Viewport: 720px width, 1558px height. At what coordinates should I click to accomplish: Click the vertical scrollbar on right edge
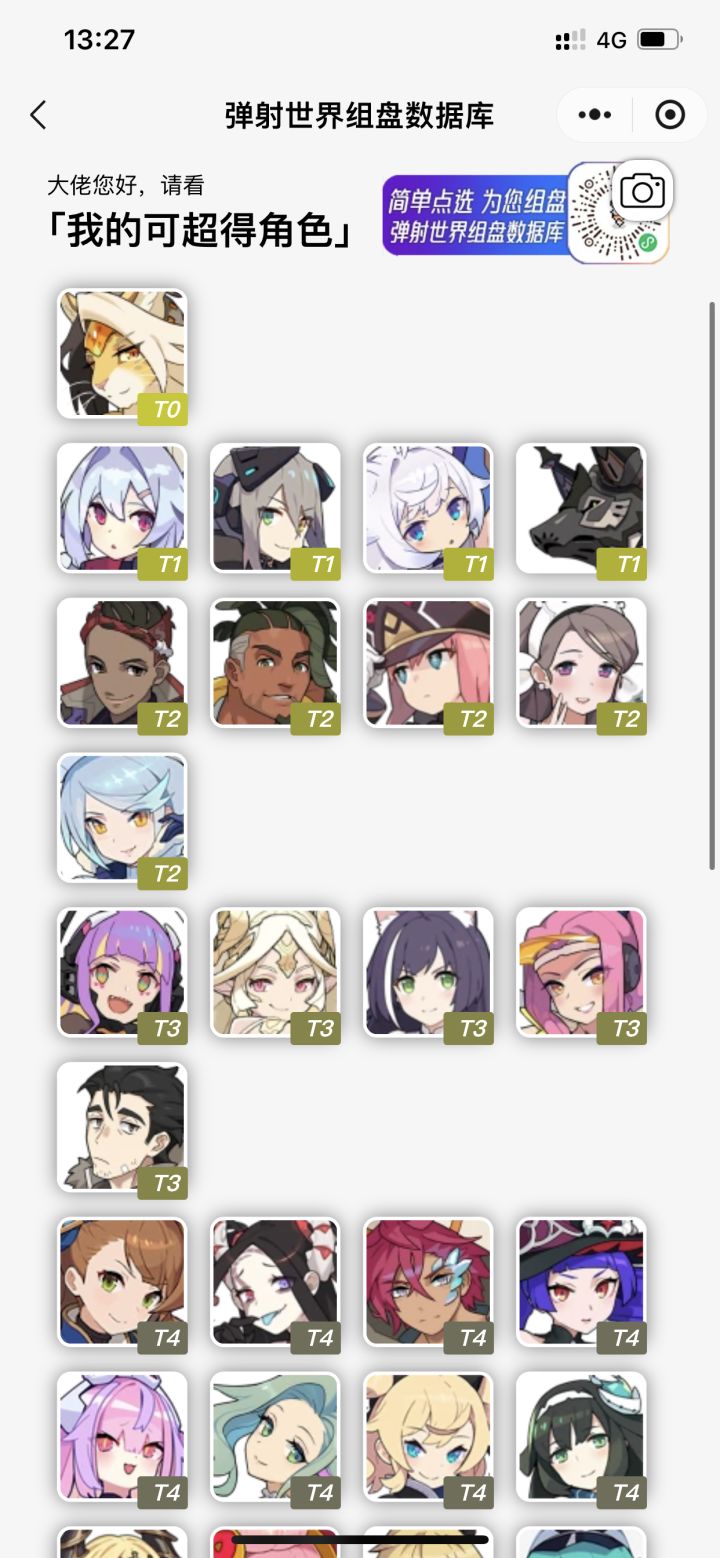tap(712, 585)
